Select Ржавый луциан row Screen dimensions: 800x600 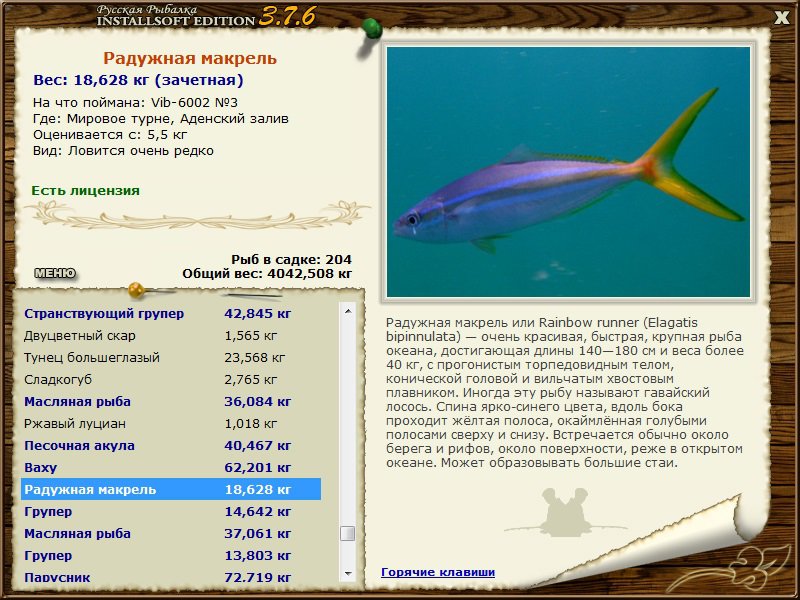click(x=171, y=423)
